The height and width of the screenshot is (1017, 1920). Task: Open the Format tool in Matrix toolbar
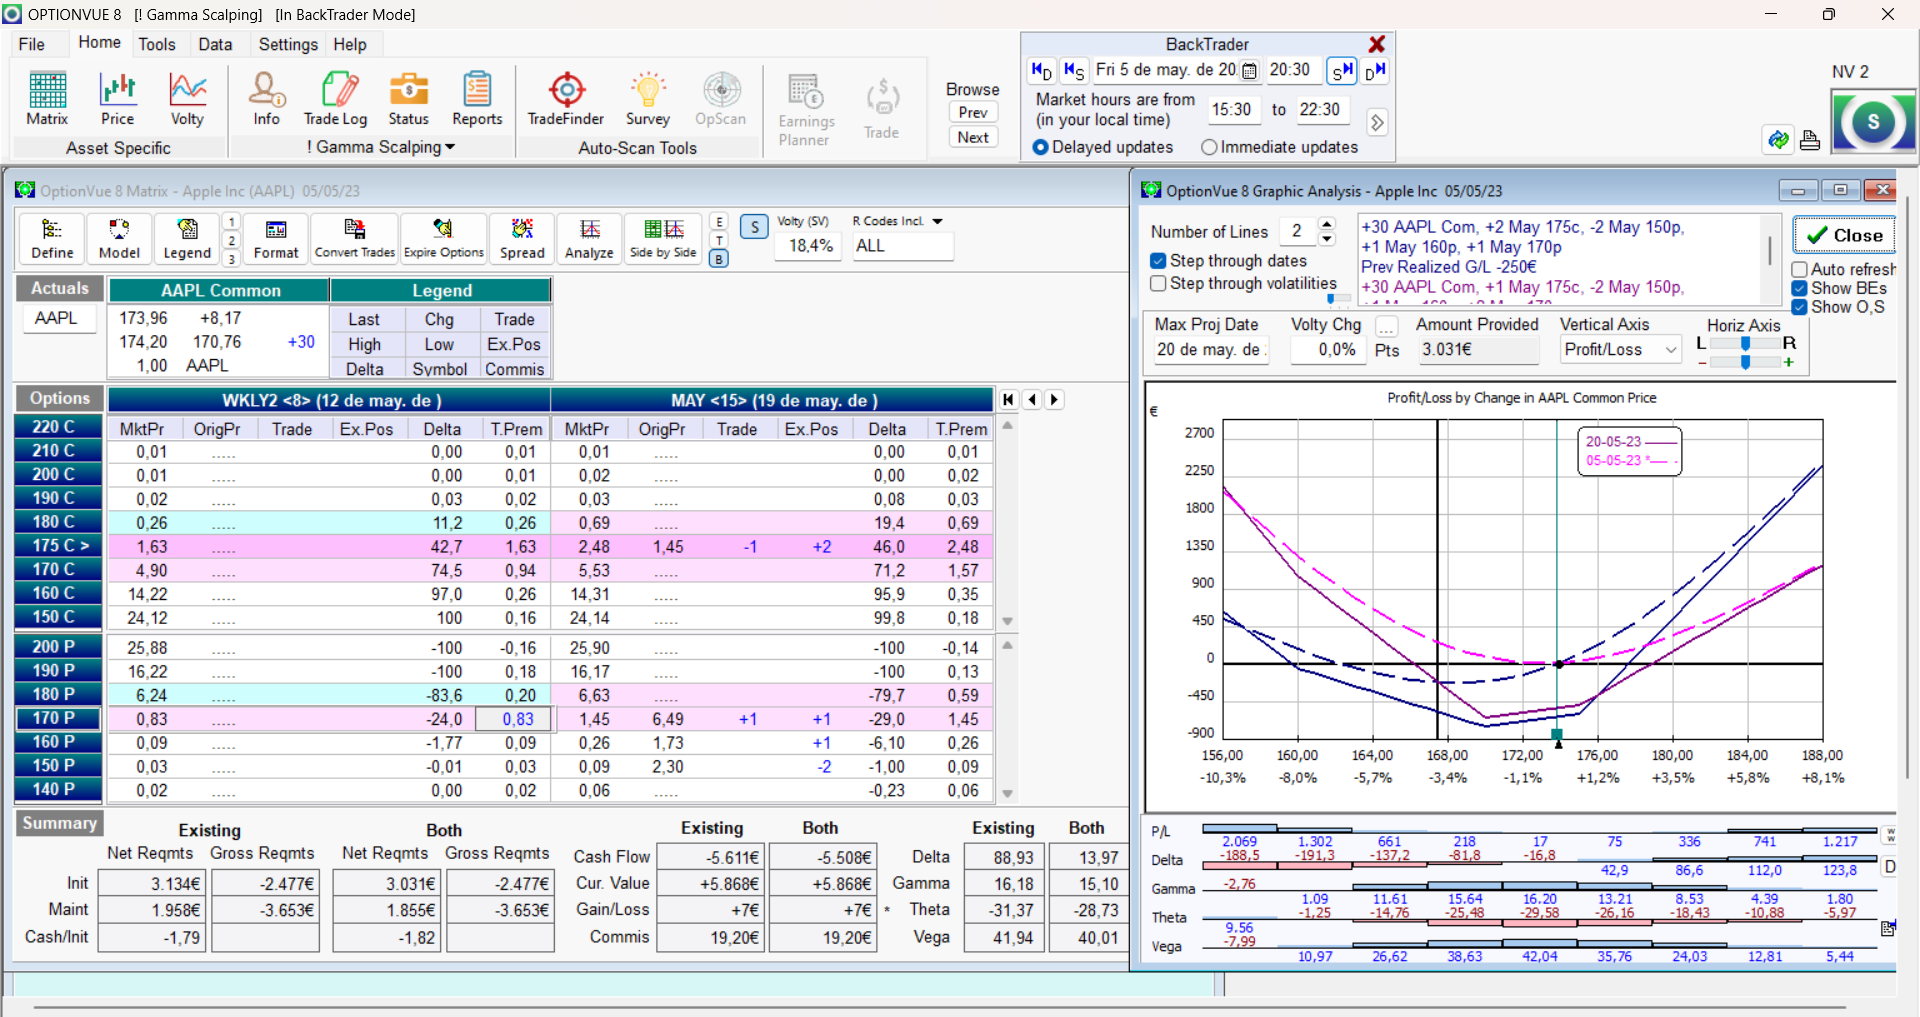pos(276,240)
